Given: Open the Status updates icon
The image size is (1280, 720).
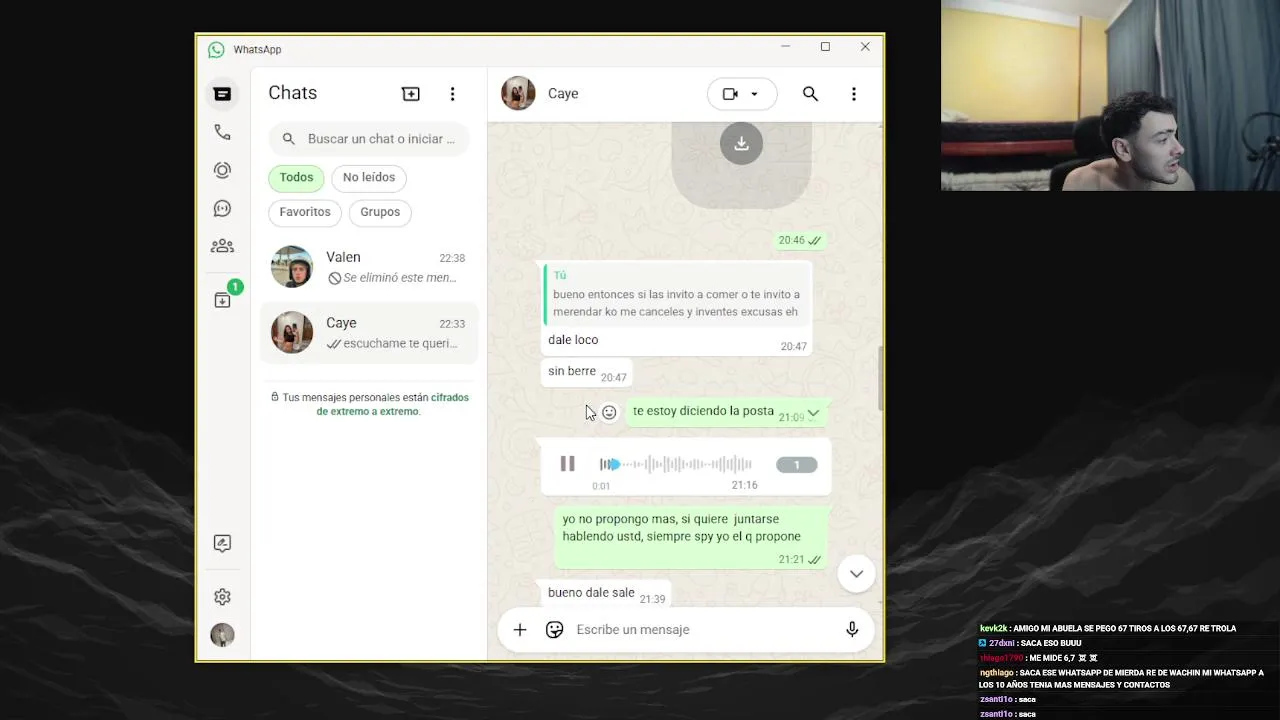Looking at the screenshot, I should point(222,170).
